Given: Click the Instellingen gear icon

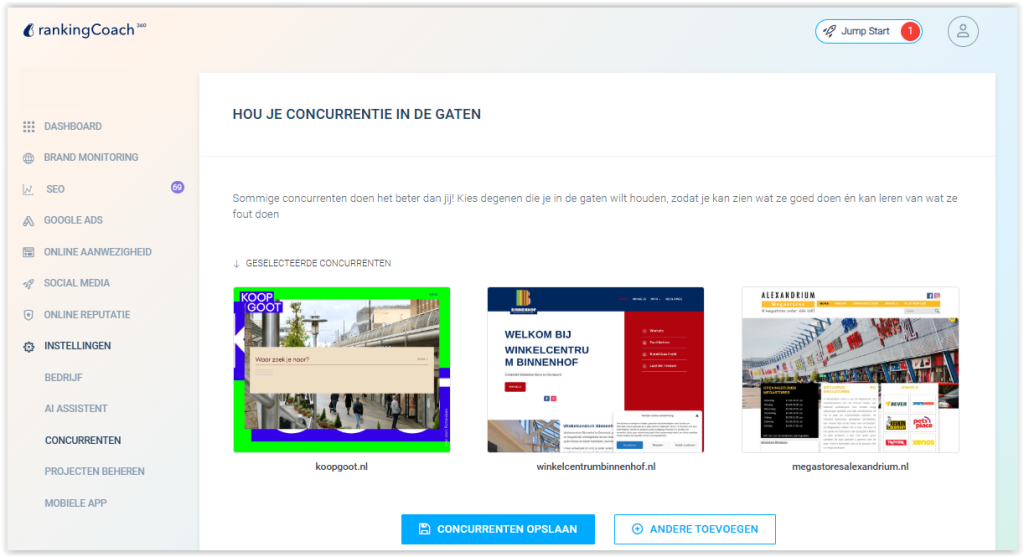Looking at the screenshot, I should tap(28, 346).
